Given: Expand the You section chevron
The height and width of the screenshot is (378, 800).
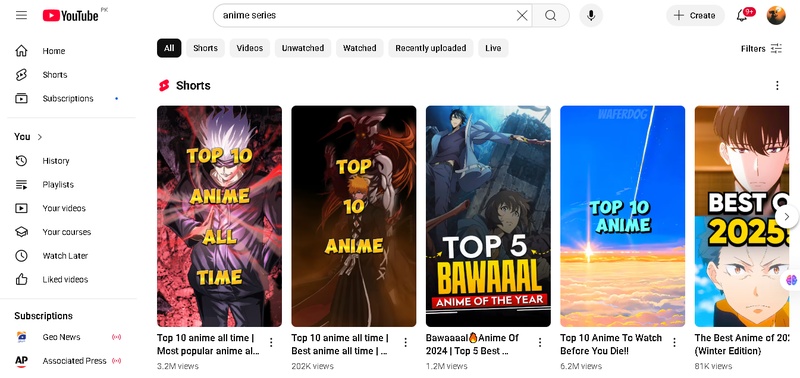Looking at the screenshot, I should tap(40, 137).
